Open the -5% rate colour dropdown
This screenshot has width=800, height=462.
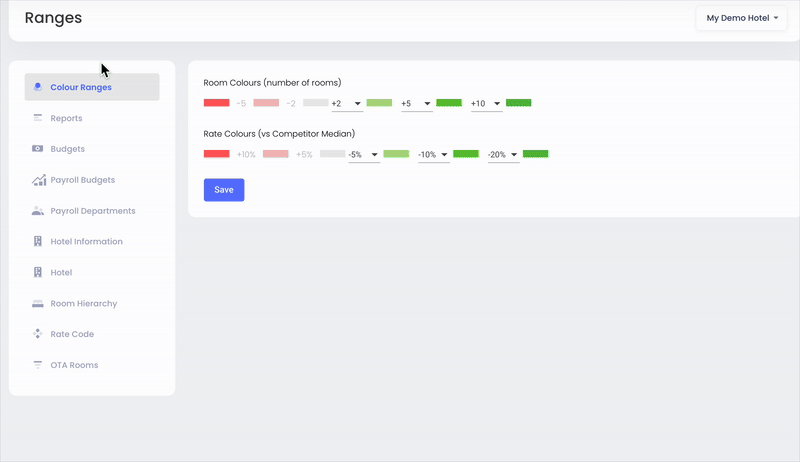(x=364, y=155)
